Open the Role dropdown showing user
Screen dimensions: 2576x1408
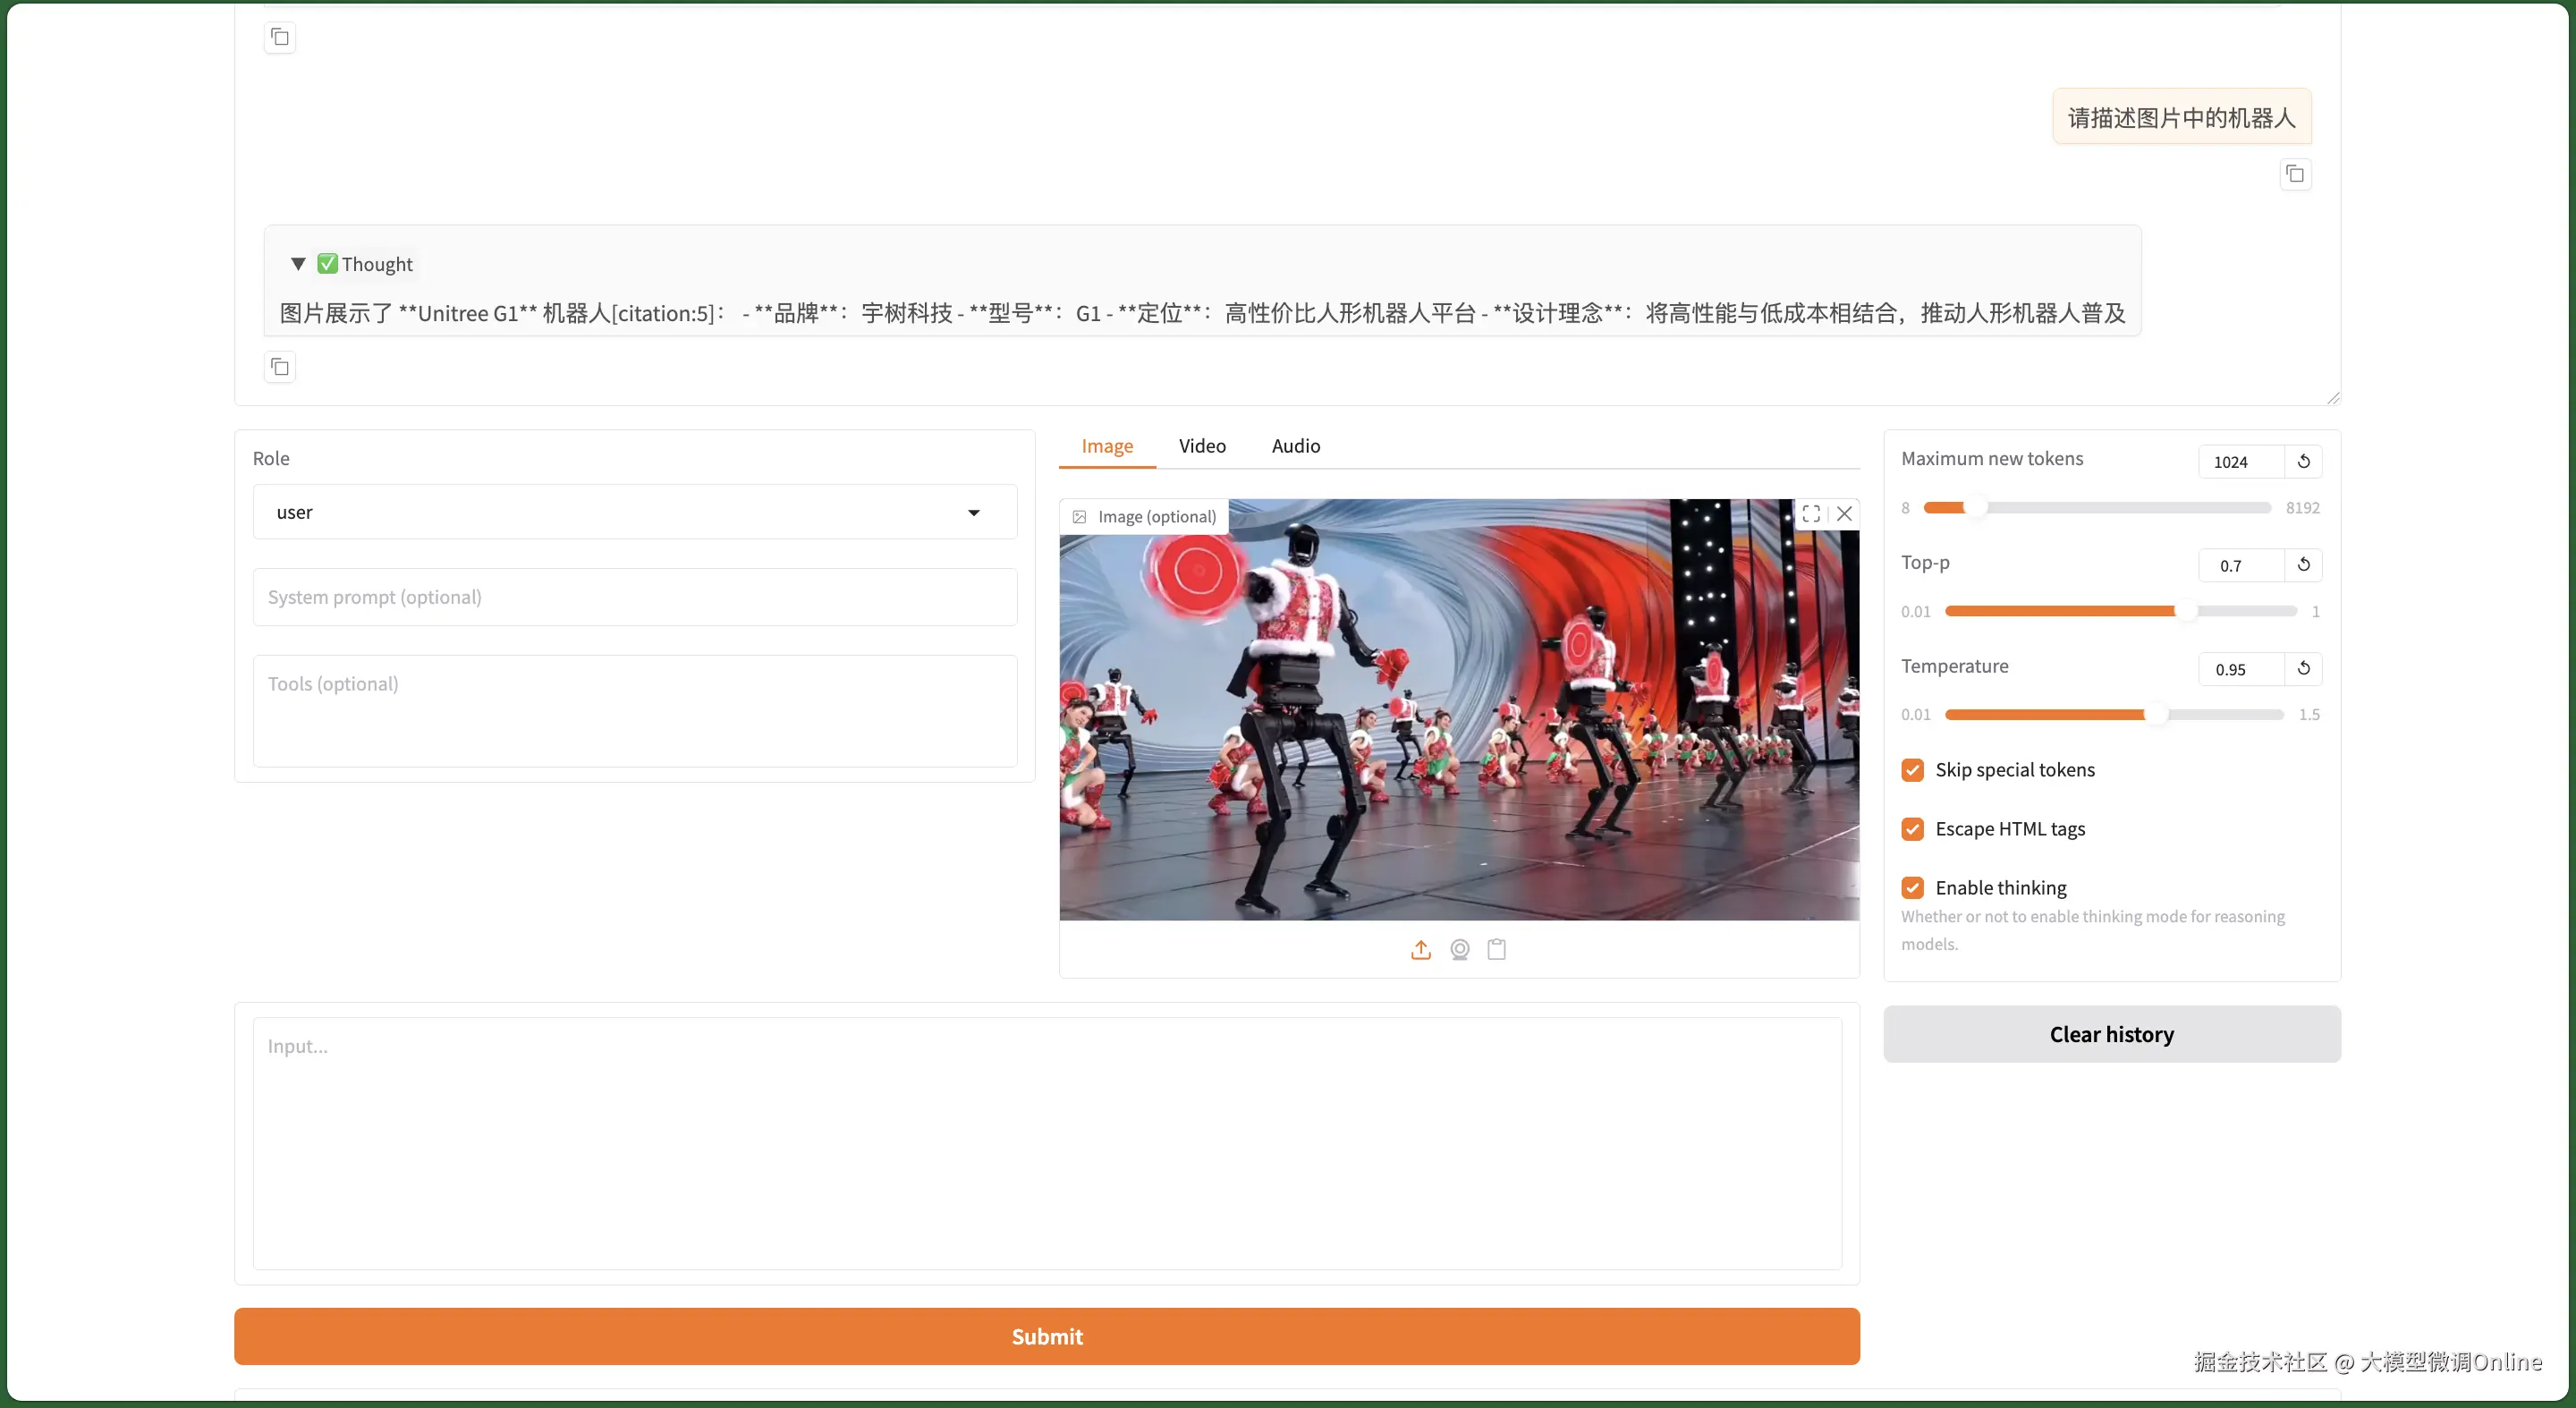(x=634, y=512)
